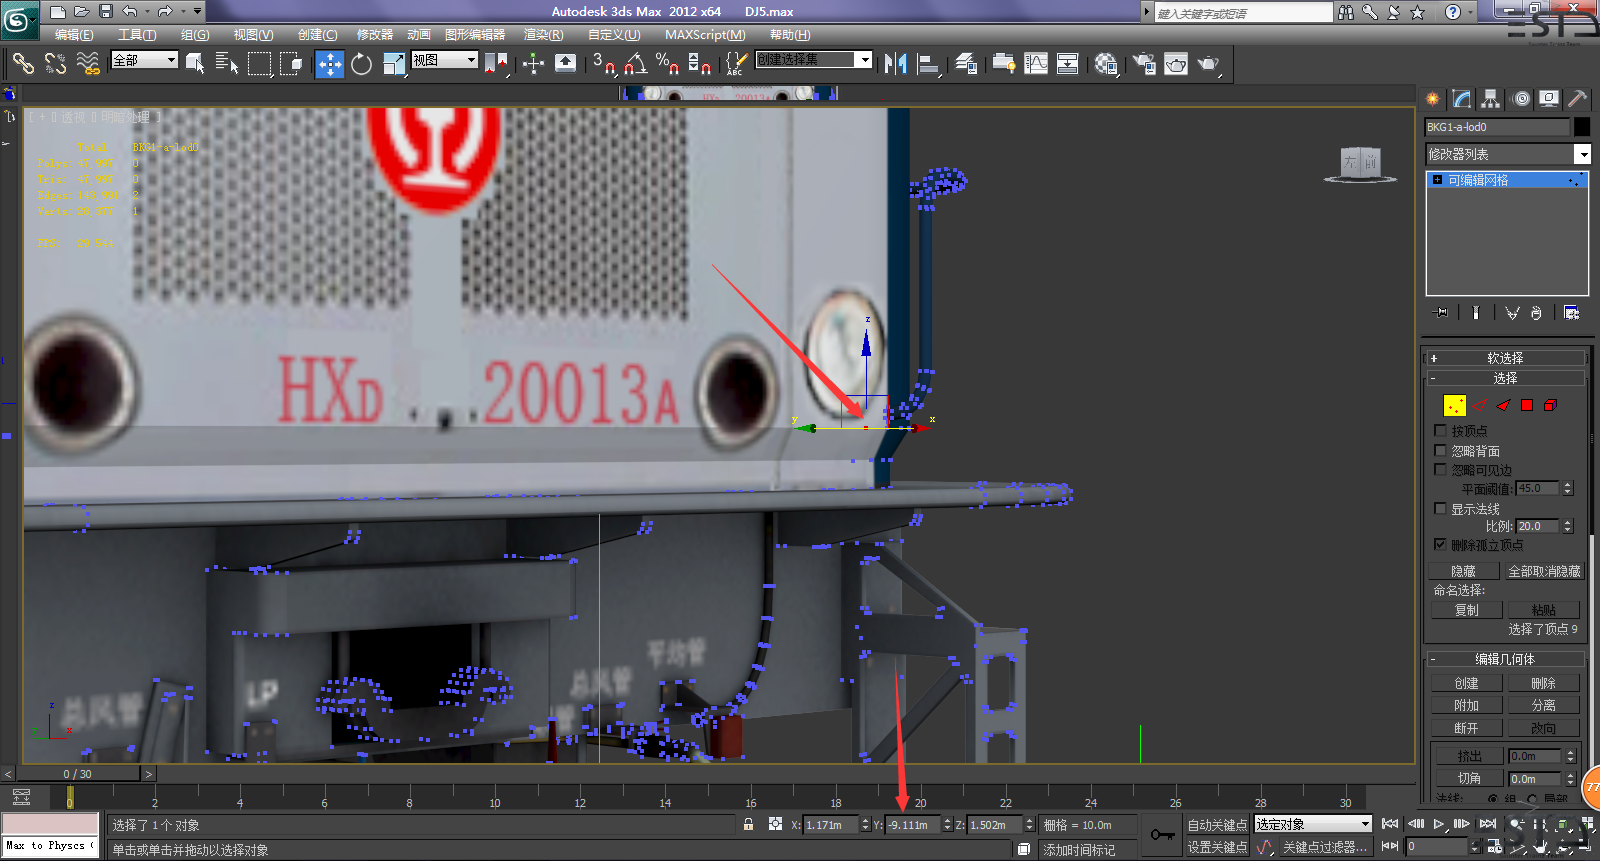Viewport: 1600px width, 861px height.
Task: Toggle 设置关键点 set key mode
Action: tap(1217, 847)
